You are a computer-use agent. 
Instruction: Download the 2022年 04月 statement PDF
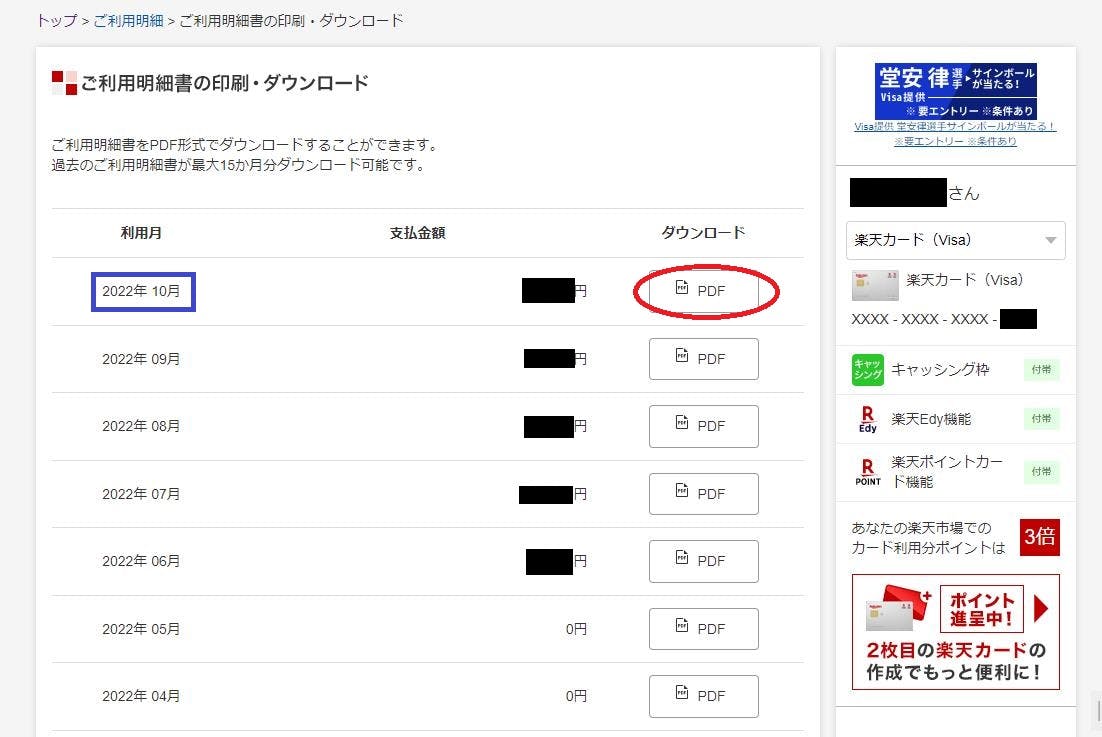pyautogui.click(x=704, y=696)
